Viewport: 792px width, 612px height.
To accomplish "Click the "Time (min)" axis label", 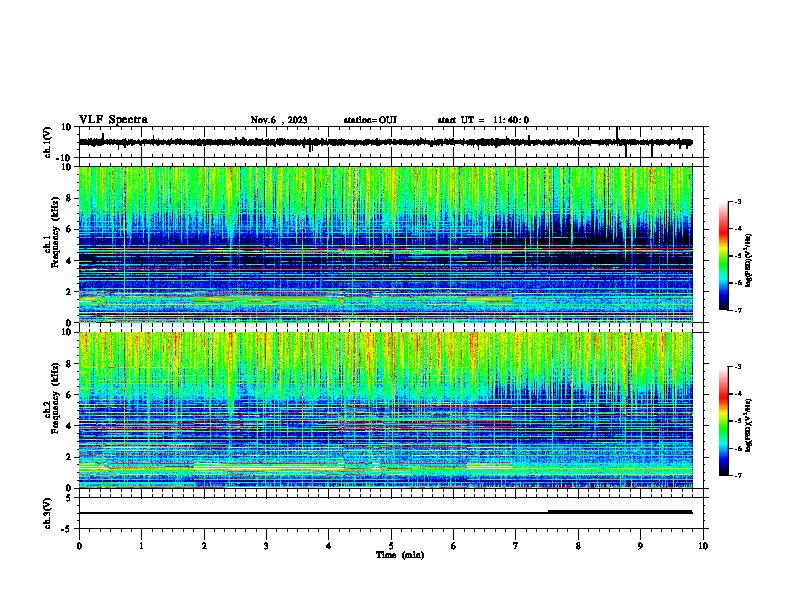I will (x=400, y=555).
